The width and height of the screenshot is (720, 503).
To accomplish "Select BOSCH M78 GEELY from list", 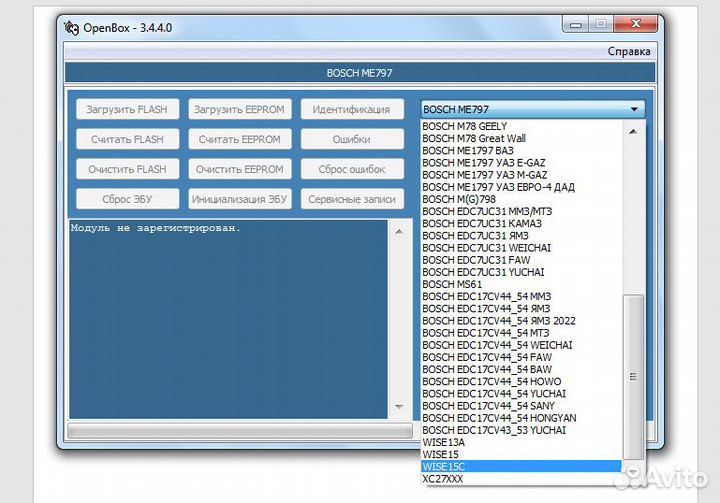I will coord(521,126).
